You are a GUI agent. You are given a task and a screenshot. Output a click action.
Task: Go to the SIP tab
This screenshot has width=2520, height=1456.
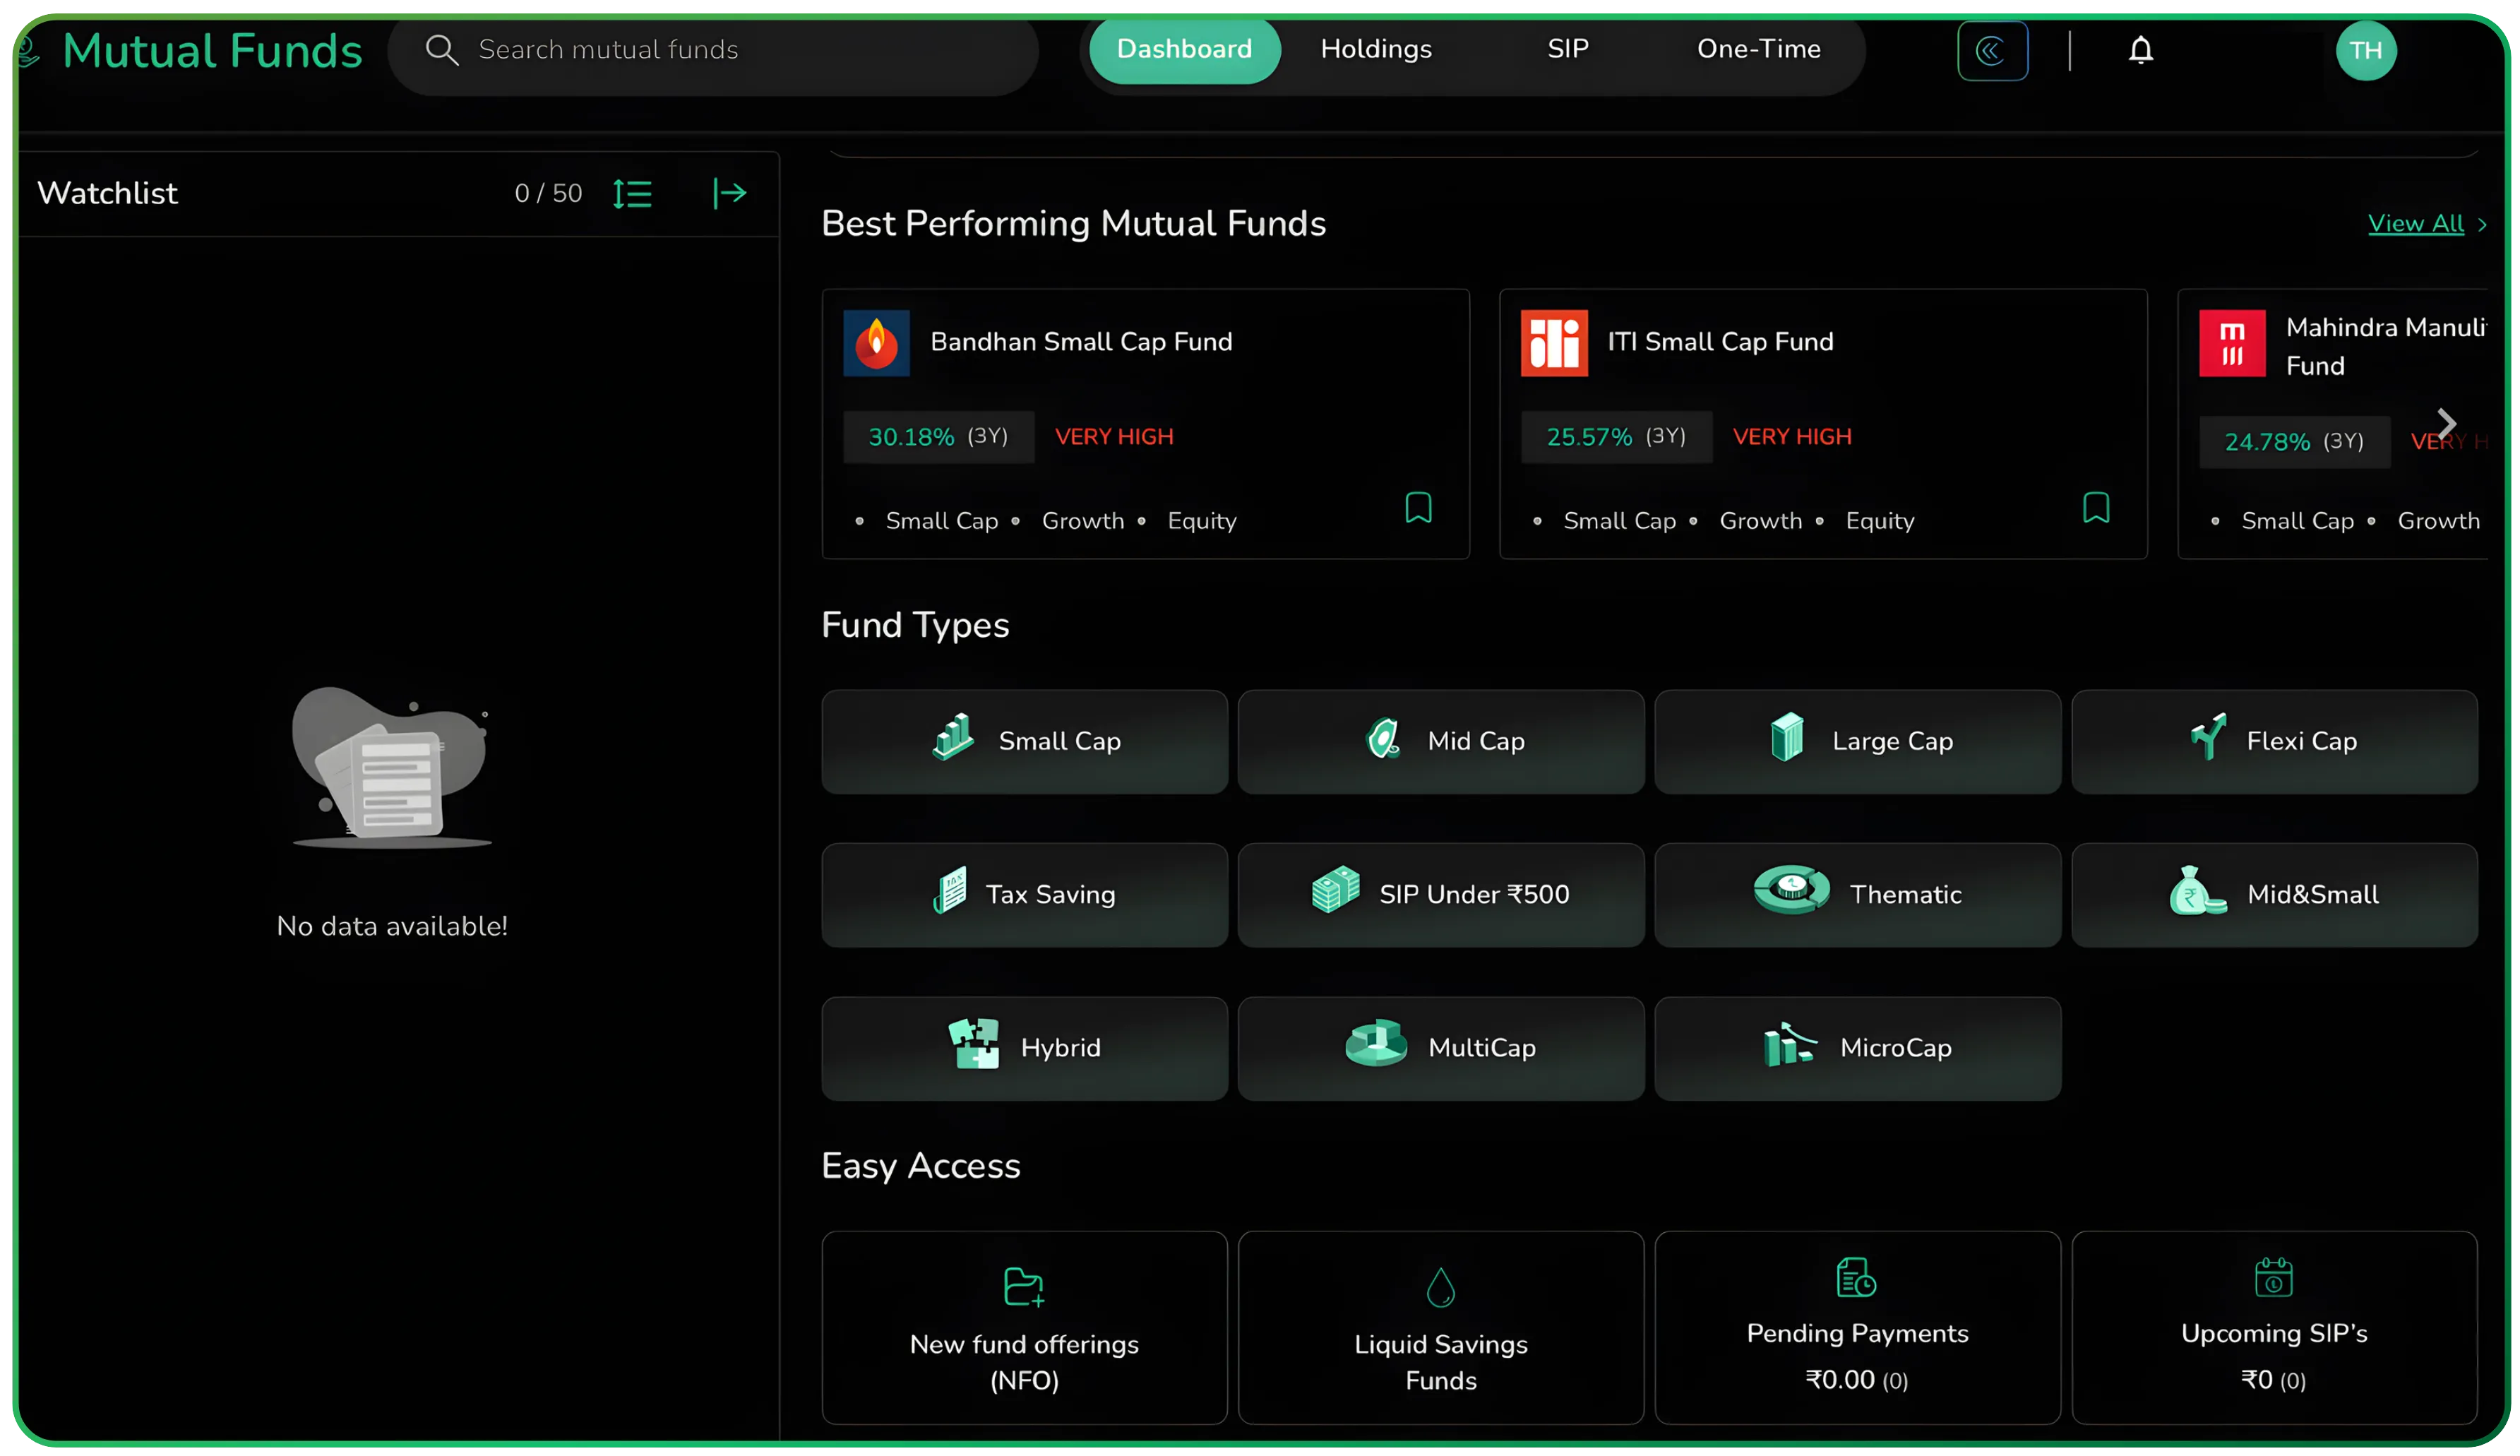point(1568,50)
